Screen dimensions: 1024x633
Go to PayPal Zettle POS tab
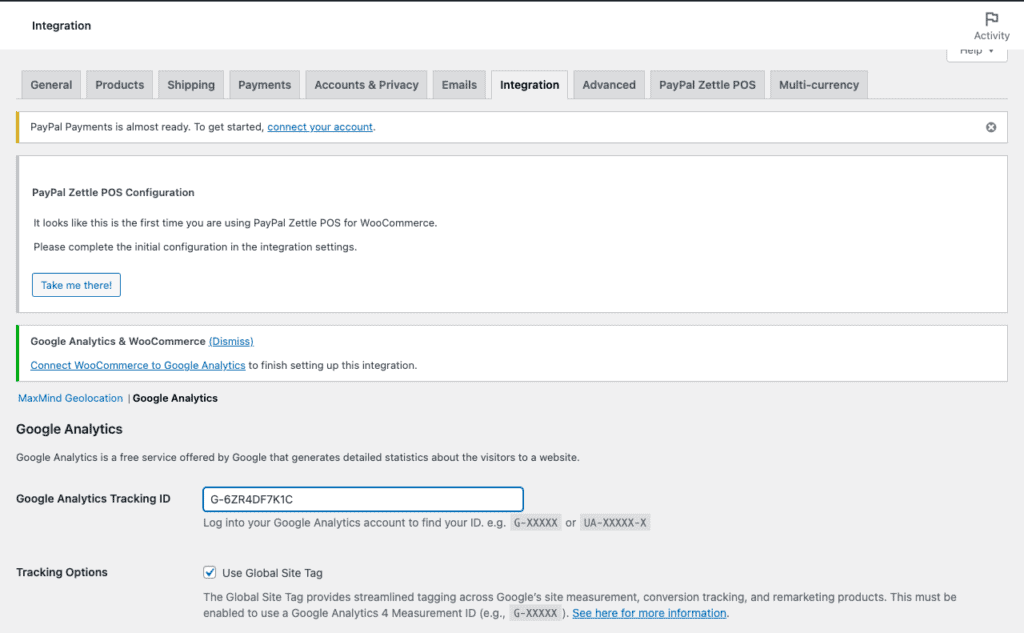pyautogui.click(x=707, y=85)
